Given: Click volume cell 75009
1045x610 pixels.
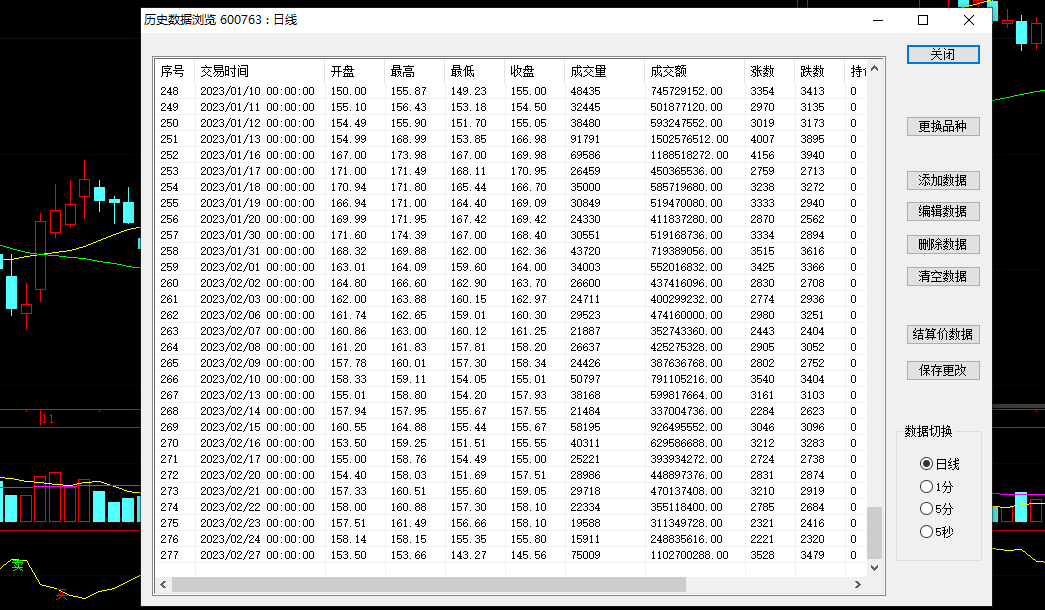Looking at the screenshot, I should click(x=585, y=555).
